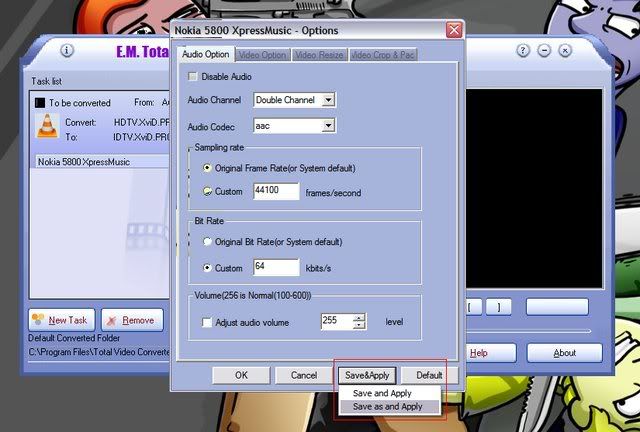
Task: Enable the Disable Audio checkbox
Action: [x=193, y=76]
